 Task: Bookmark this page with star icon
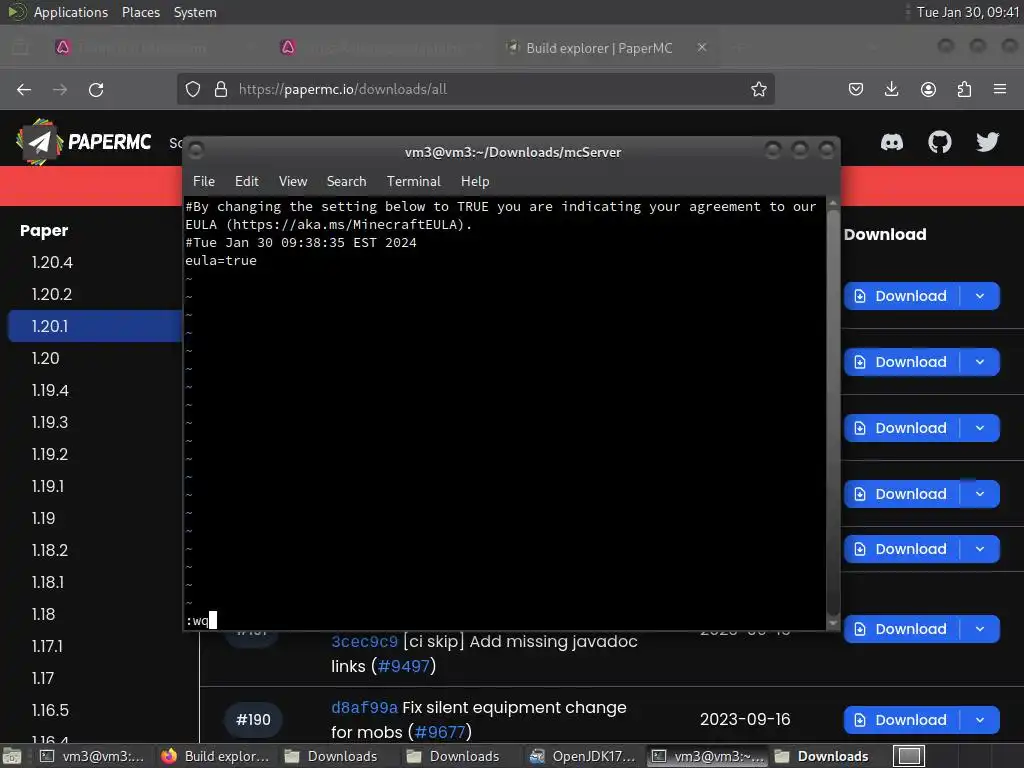pos(758,89)
